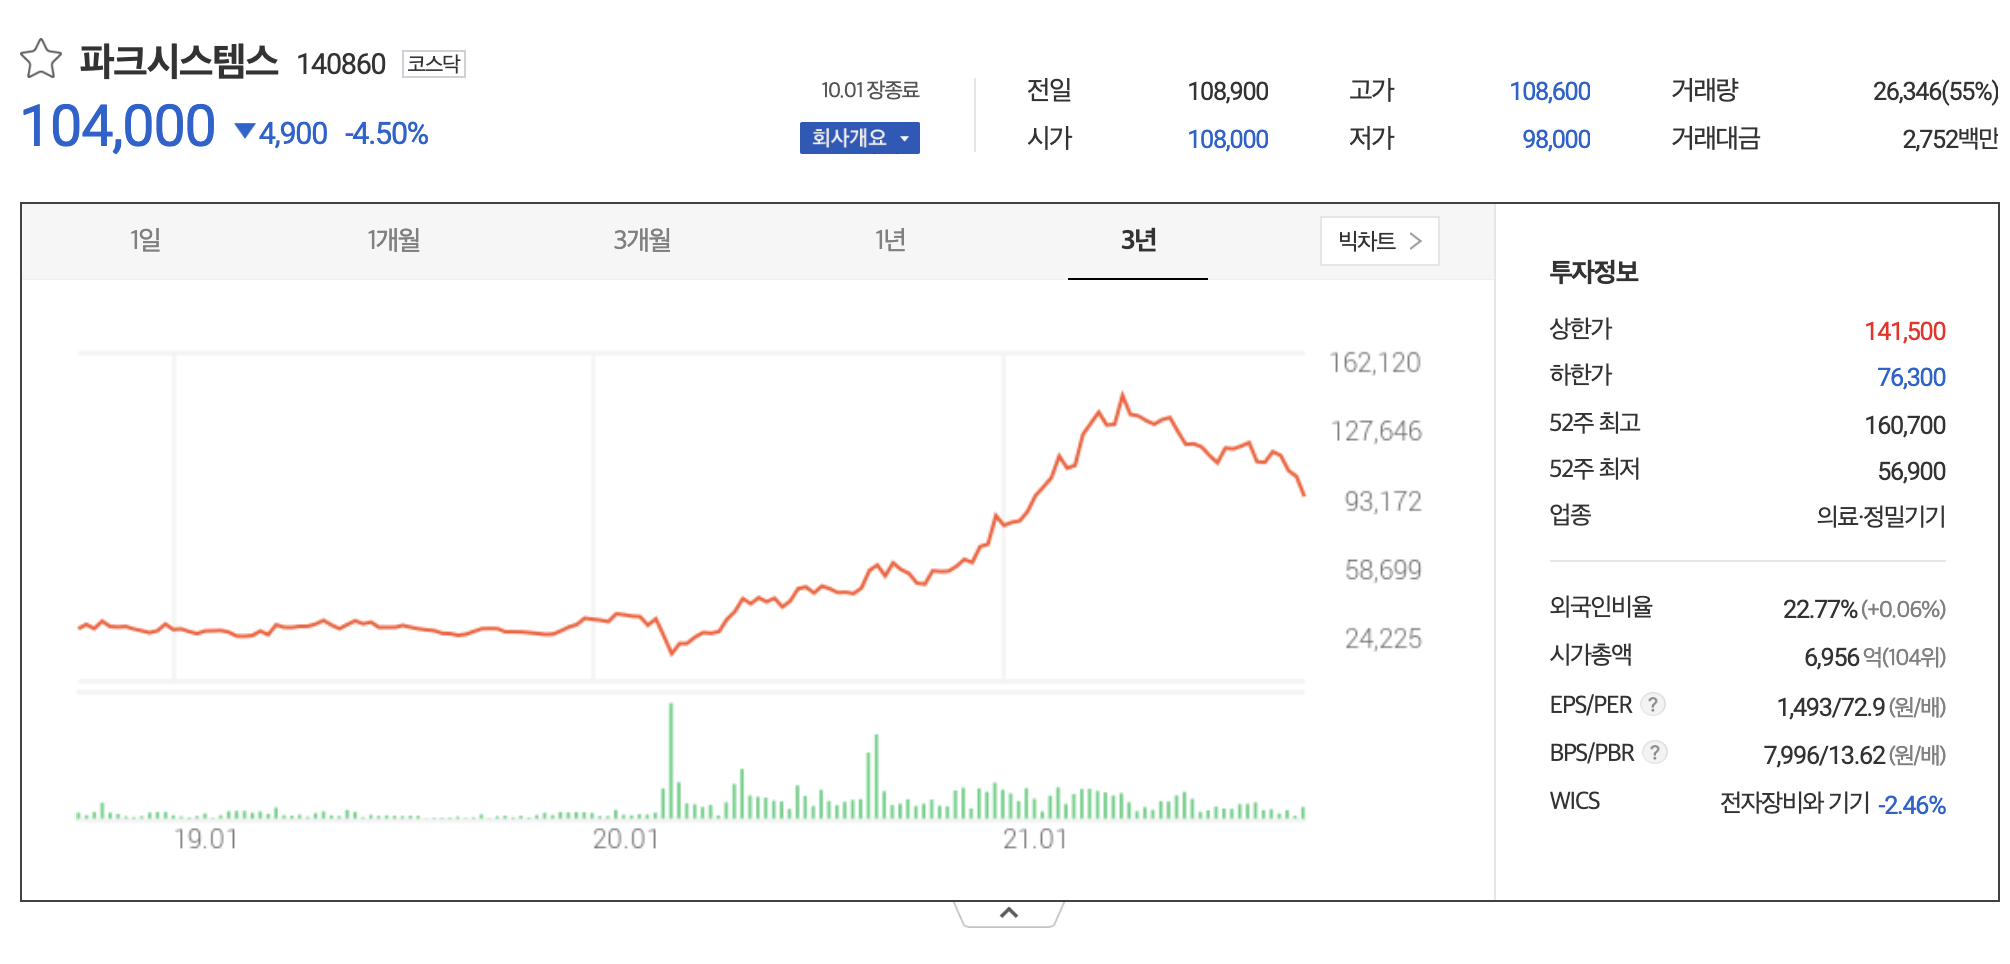The width and height of the screenshot is (2010, 964).
Task: Click the 전일 value 108,900
Action: pyautogui.click(x=1228, y=91)
